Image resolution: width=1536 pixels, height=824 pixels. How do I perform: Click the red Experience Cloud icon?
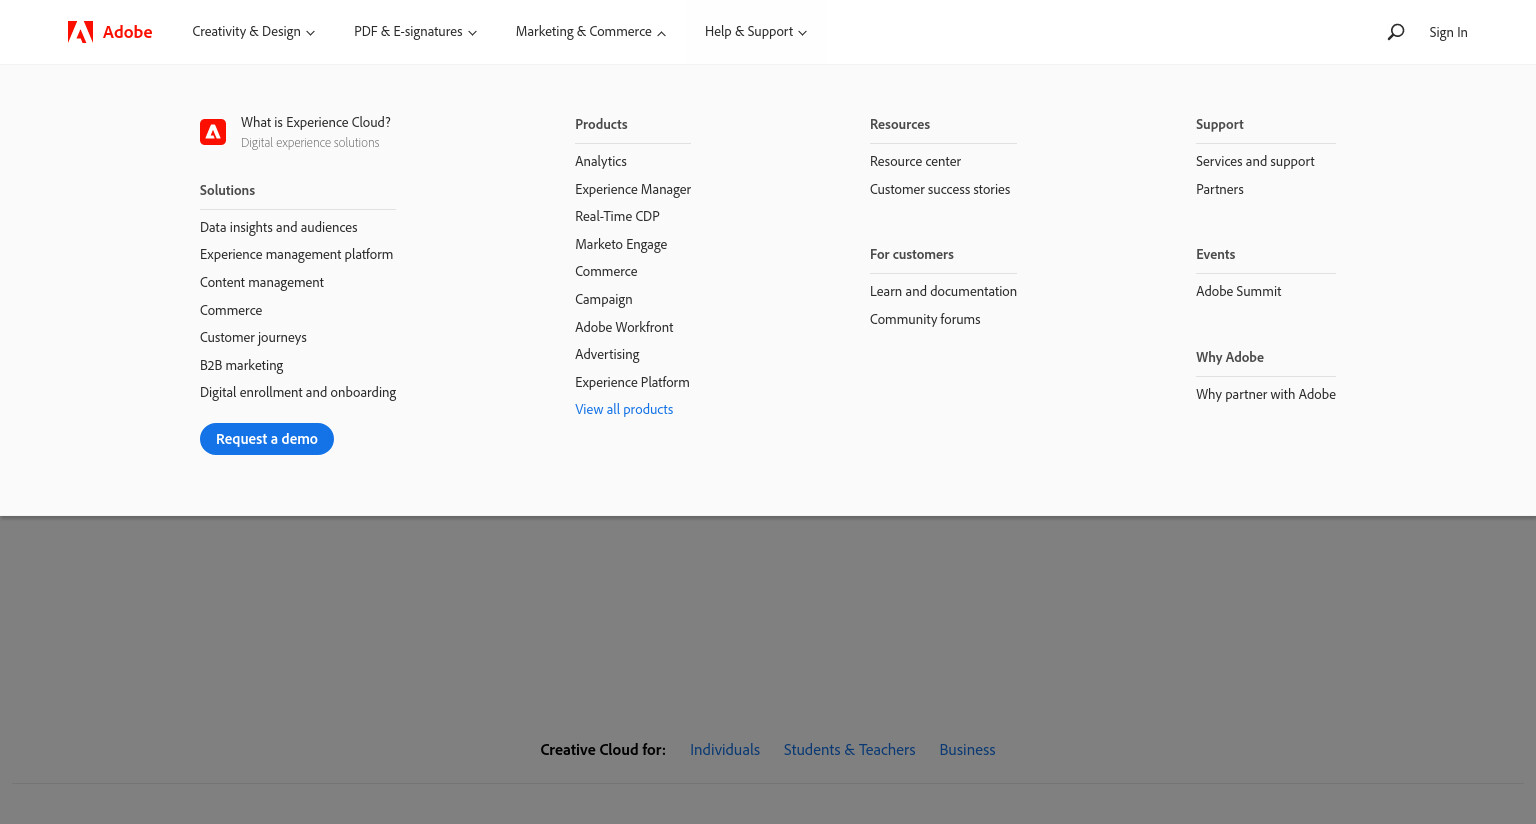[213, 132]
